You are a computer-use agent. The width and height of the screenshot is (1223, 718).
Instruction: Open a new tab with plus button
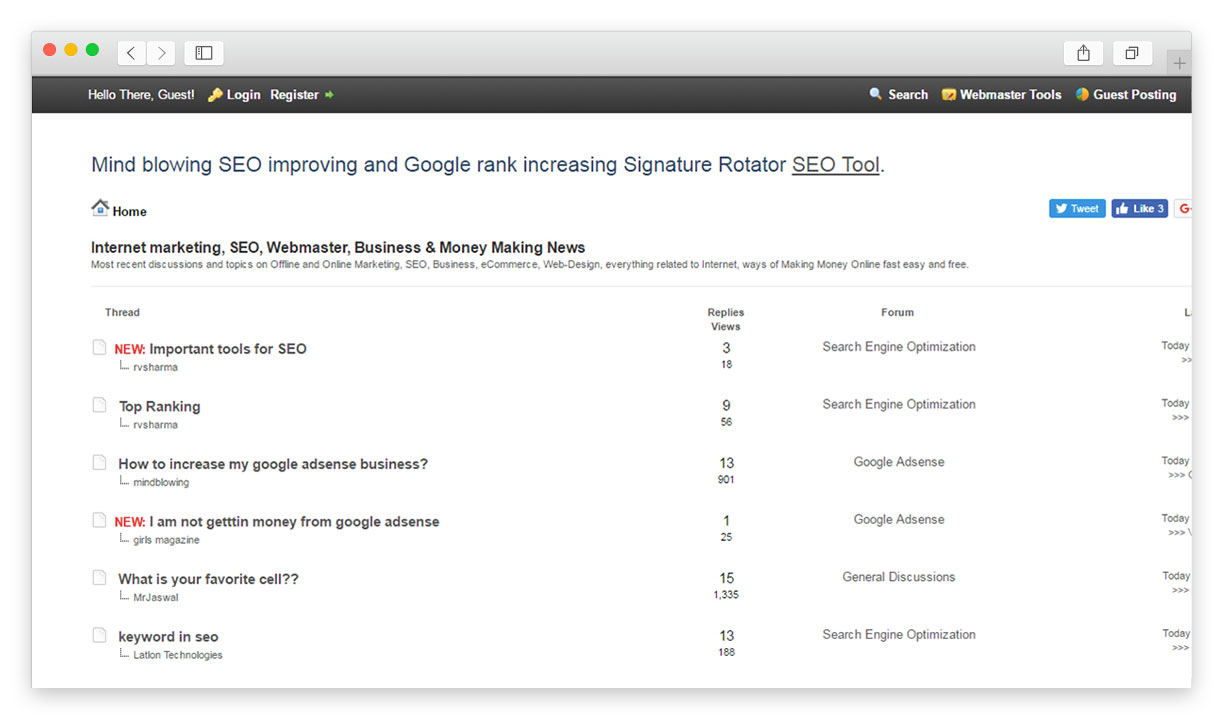[1179, 63]
